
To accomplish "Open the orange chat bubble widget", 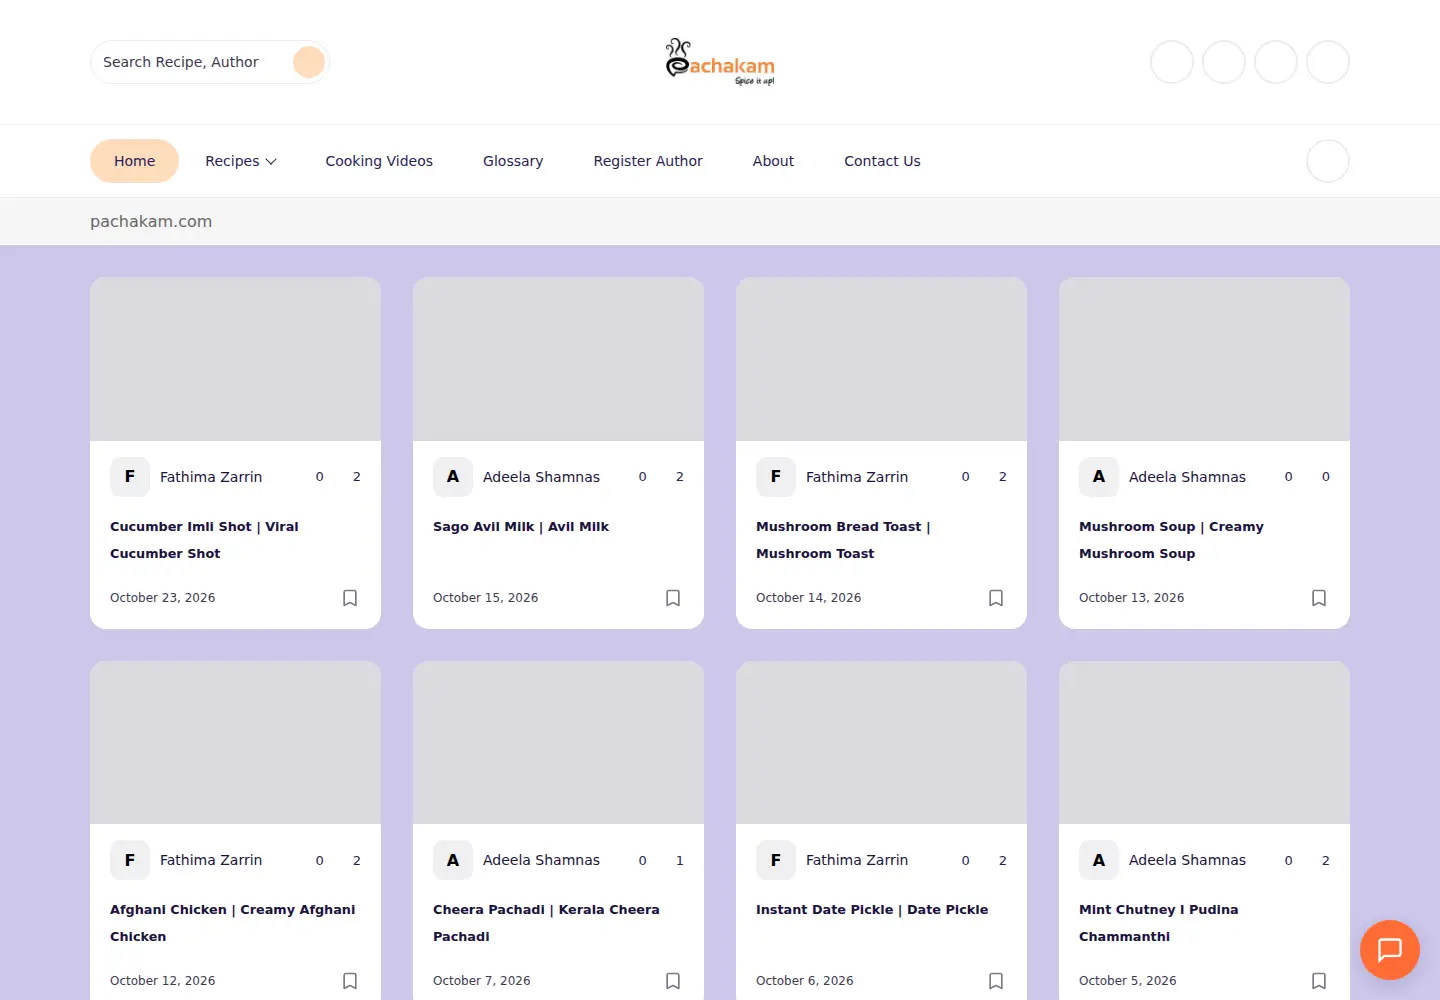I will tap(1390, 950).
